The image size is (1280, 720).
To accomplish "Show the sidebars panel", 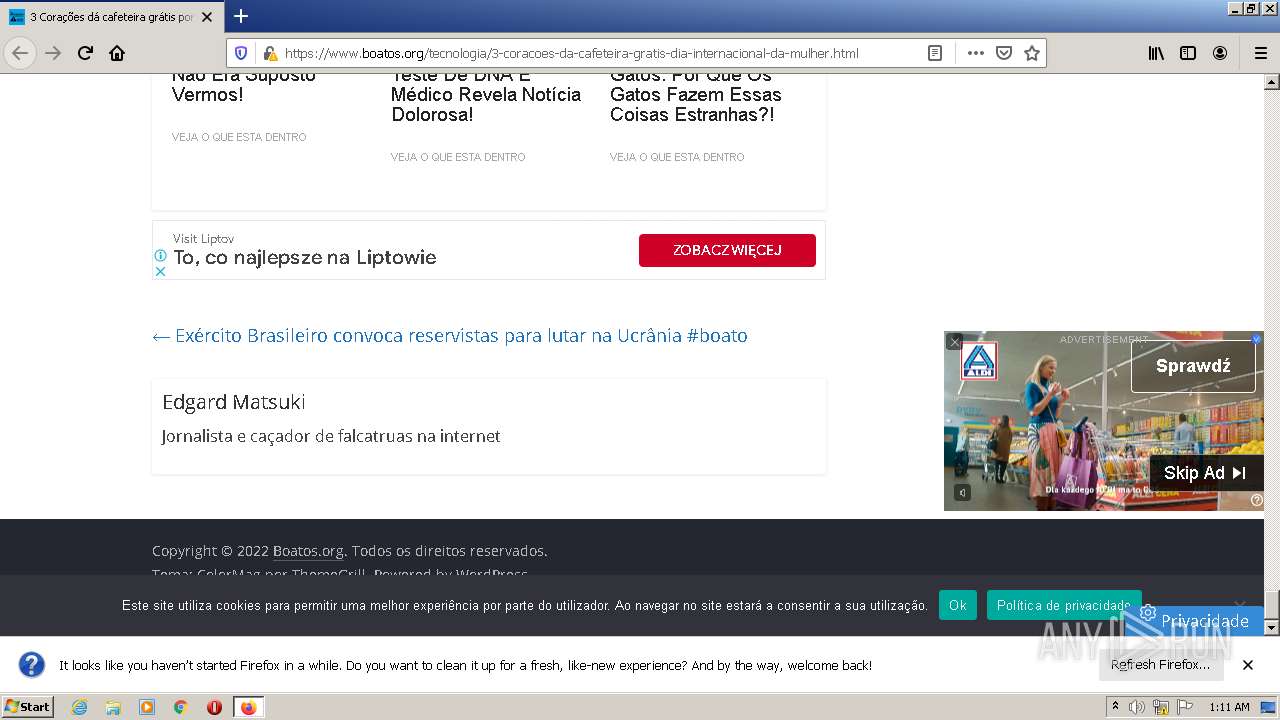I will [1188, 53].
